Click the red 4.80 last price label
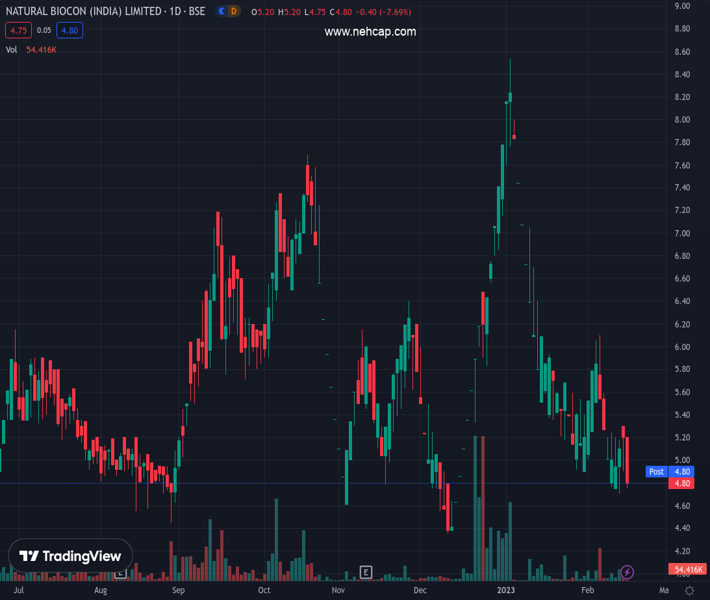 [x=684, y=483]
